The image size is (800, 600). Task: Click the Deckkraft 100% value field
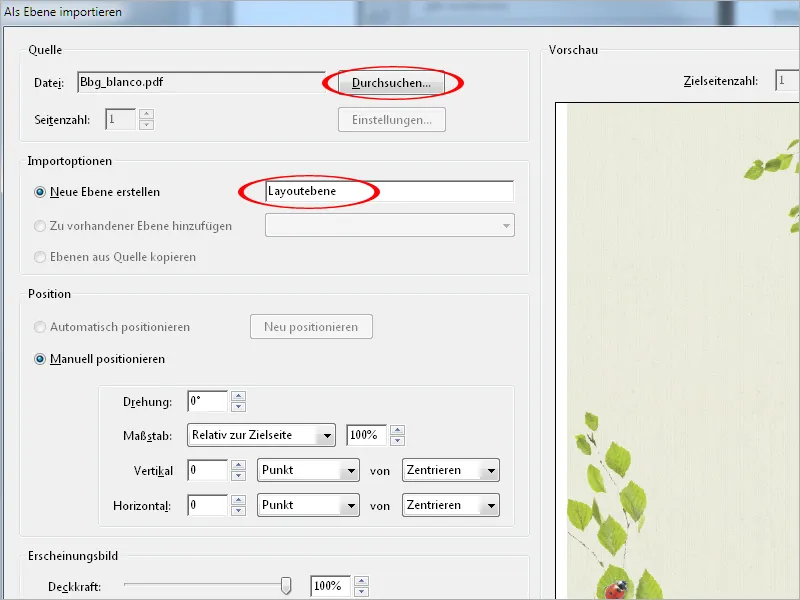click(330, 586)
